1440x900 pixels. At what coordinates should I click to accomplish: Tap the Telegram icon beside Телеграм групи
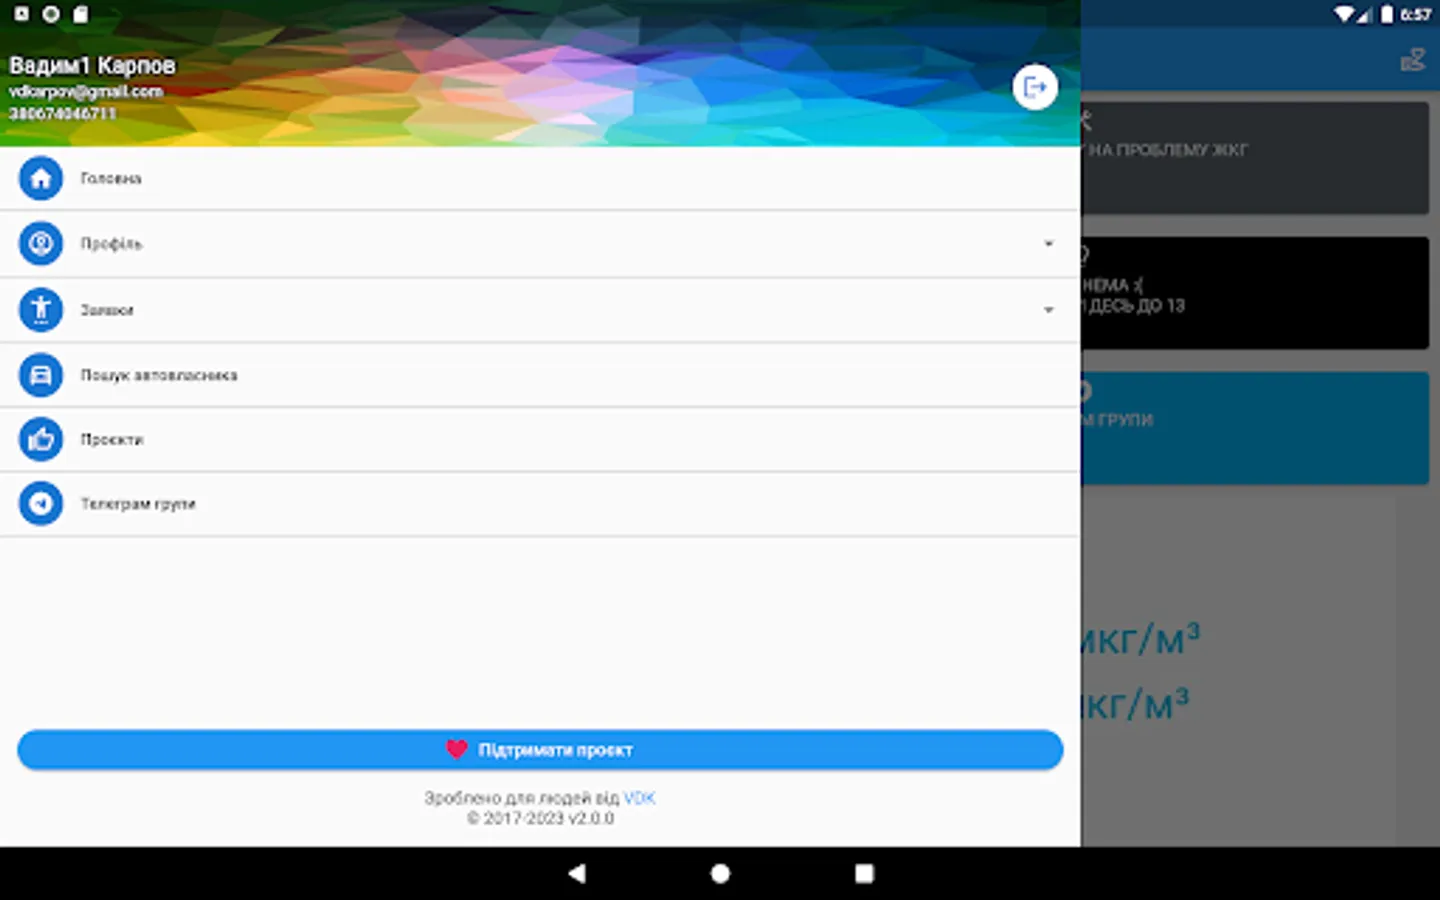(x=41, y=504)
